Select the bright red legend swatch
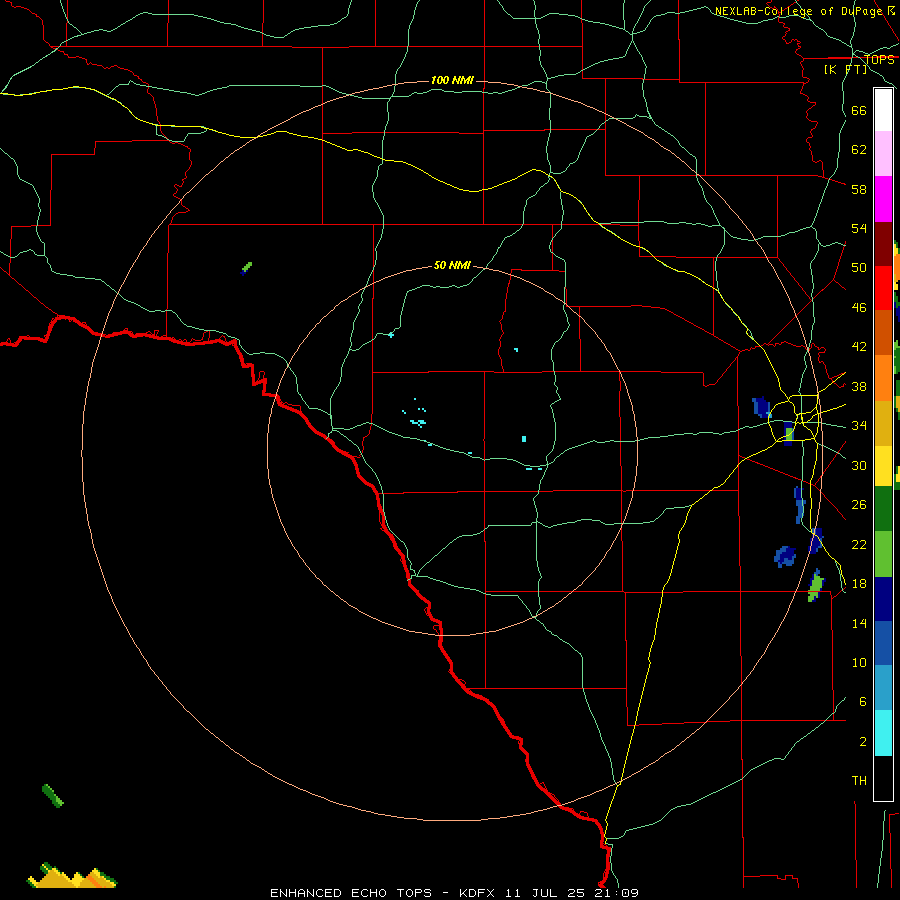 [x=883, y=288]
